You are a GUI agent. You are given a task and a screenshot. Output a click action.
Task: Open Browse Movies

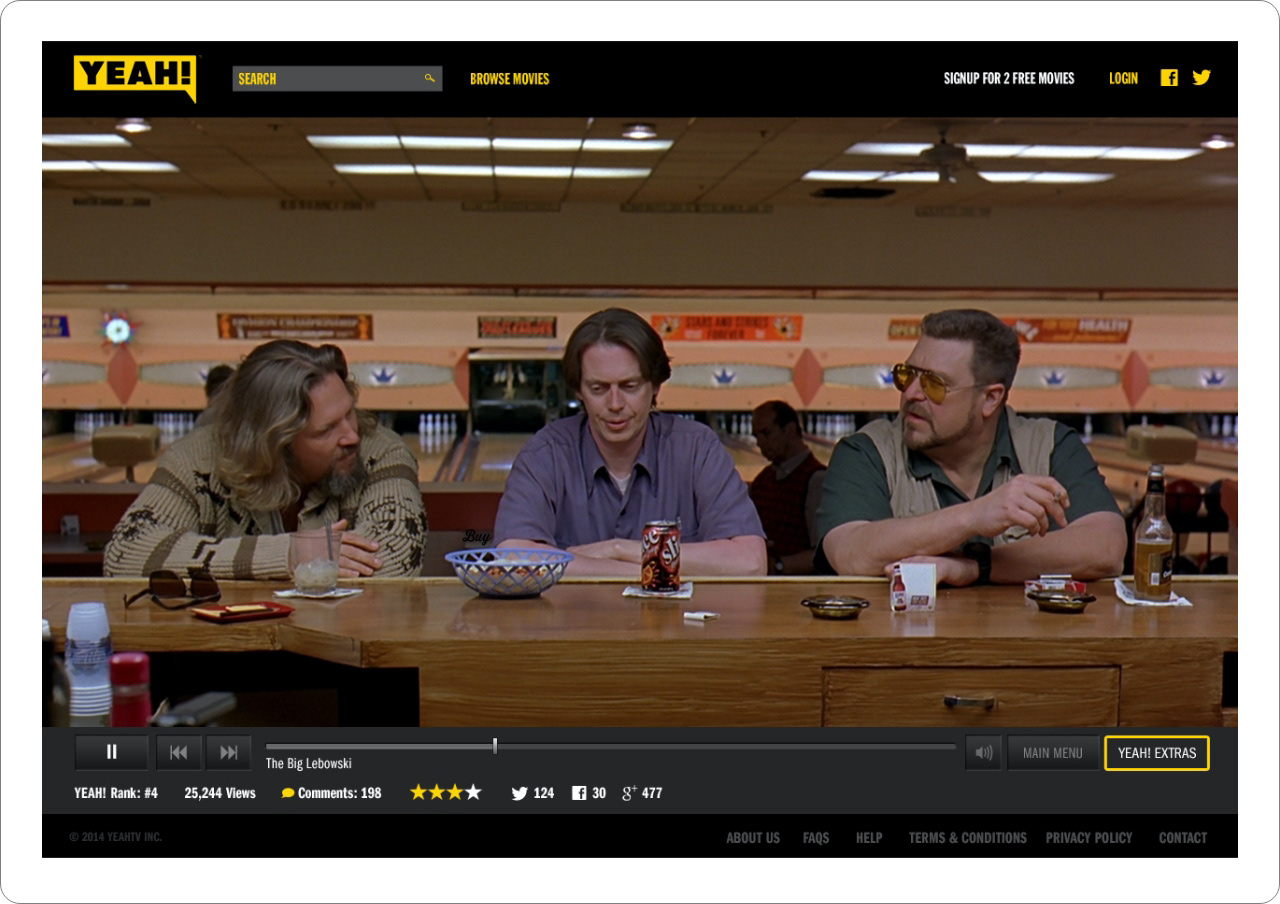(510, 78)
